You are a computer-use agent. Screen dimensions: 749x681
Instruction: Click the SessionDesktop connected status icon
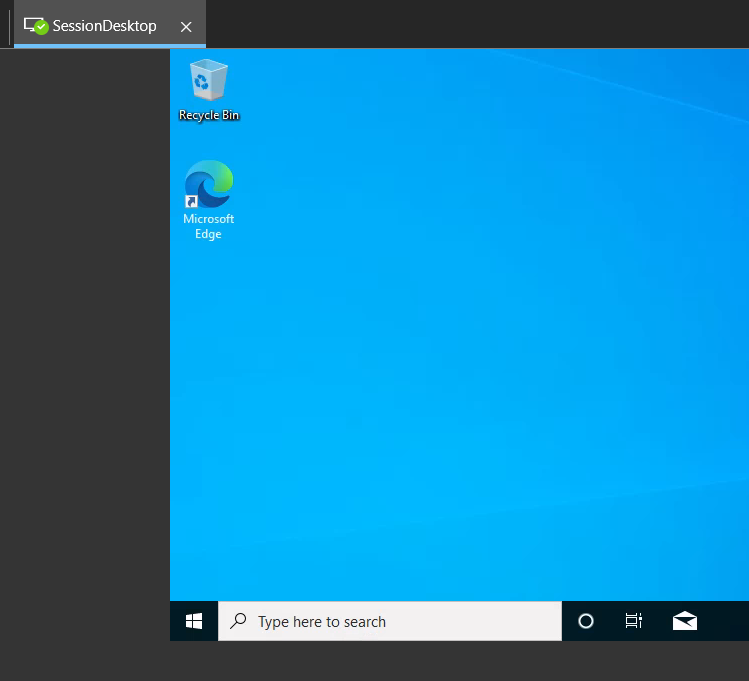(36, 26)
